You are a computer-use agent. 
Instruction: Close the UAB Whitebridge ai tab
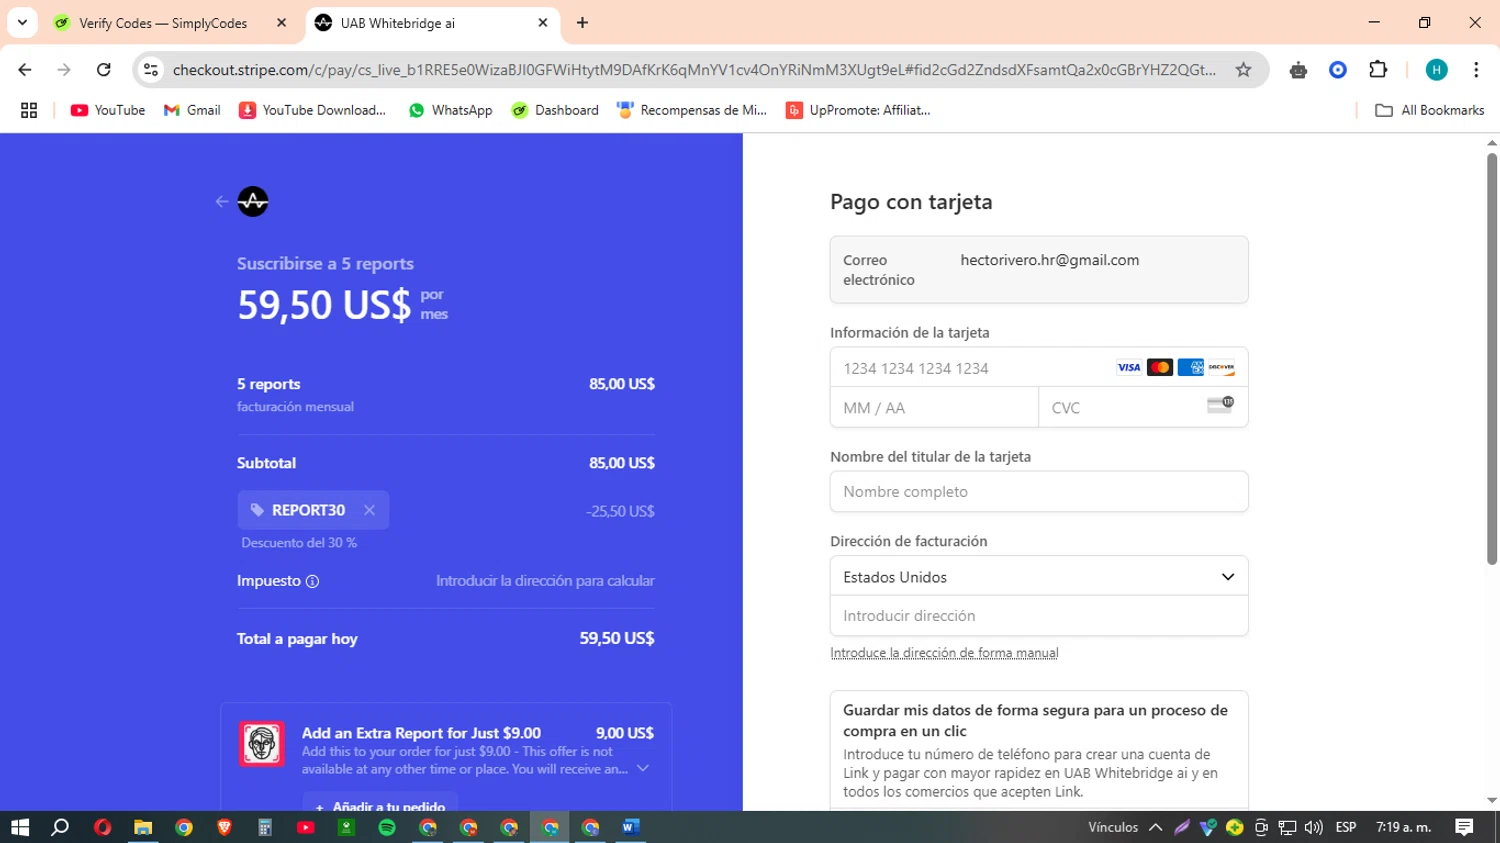[543, 23]
